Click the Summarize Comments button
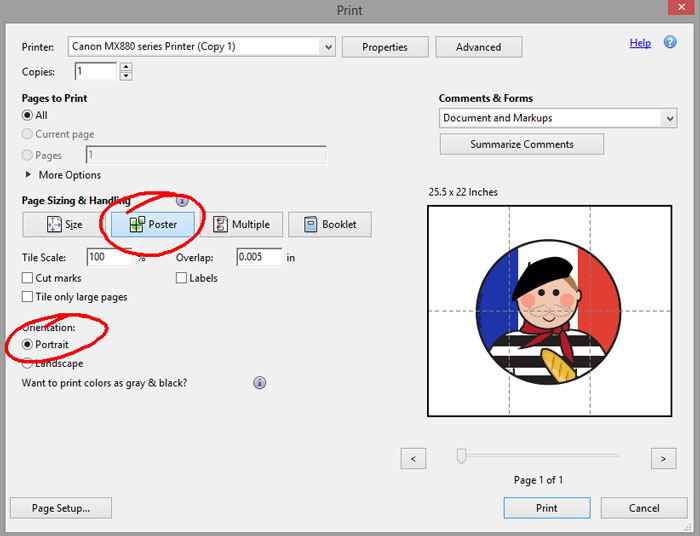 coord(522,144)
